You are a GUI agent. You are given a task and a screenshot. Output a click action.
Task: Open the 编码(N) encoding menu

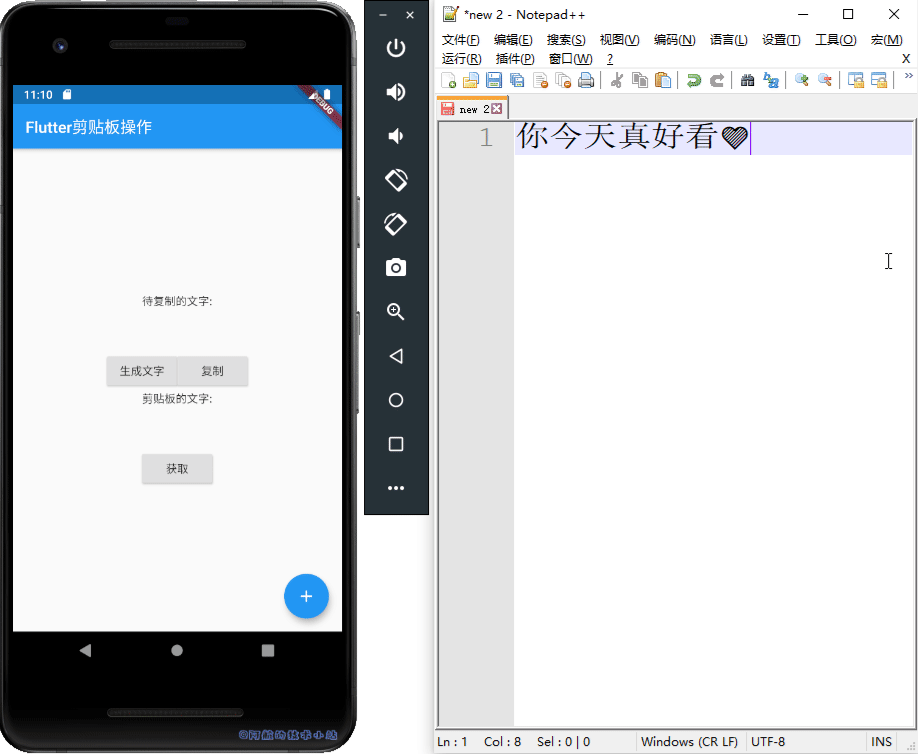(674, 40)
